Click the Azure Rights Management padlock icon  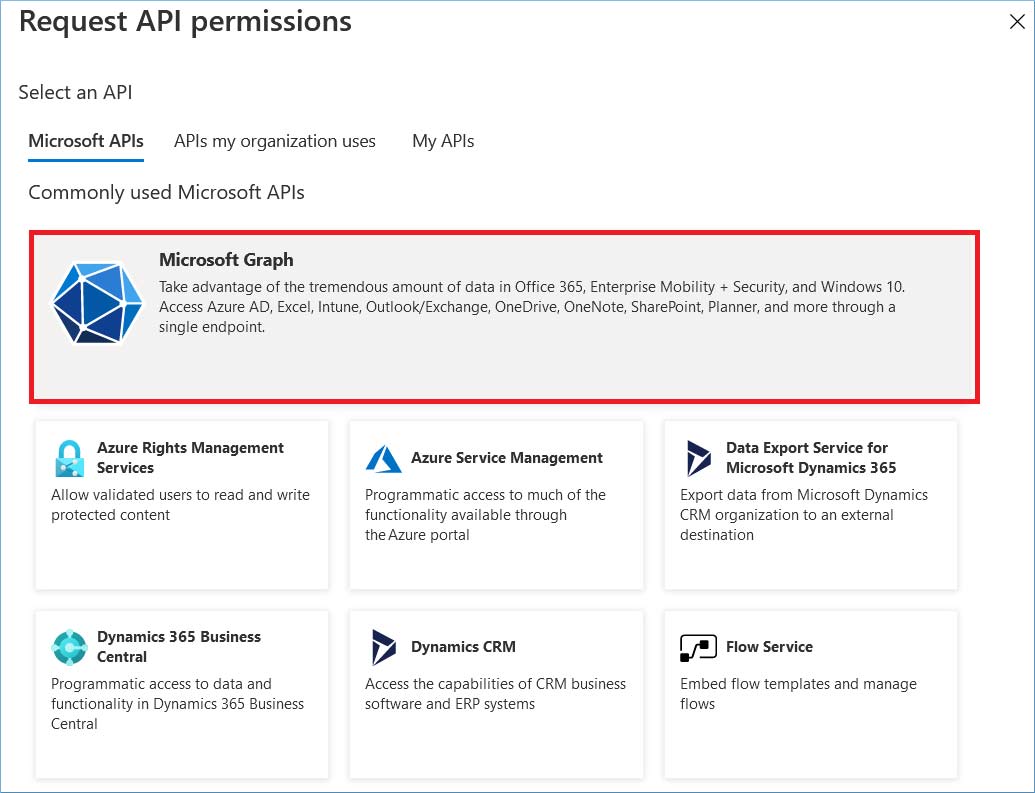point(69,458)
